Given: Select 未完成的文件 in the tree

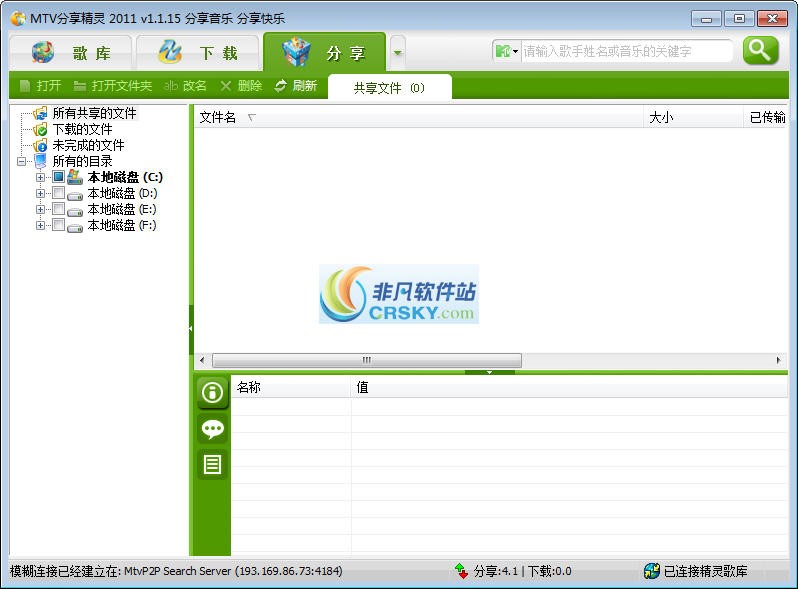Looking at the screenshot, I should click(89, 145).
